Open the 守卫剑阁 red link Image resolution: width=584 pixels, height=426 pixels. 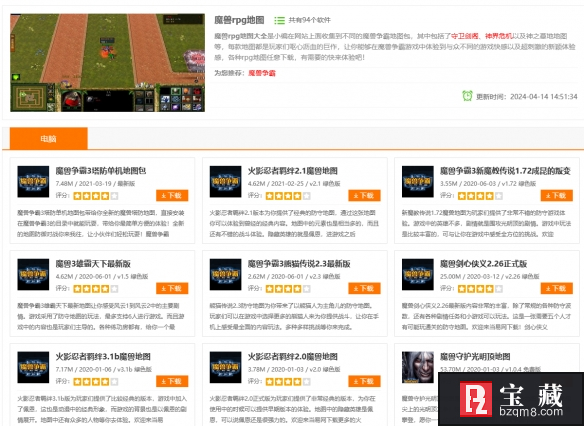pyautogui.click(x=464, y=36)
